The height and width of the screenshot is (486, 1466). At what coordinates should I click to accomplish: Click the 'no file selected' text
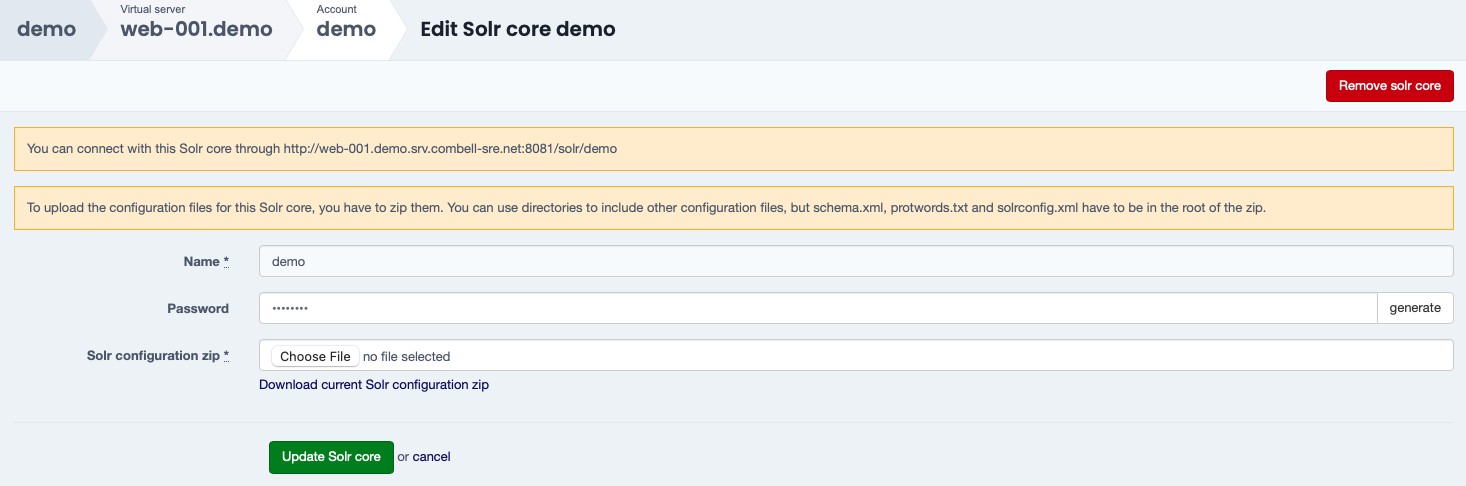click(406, 356)
